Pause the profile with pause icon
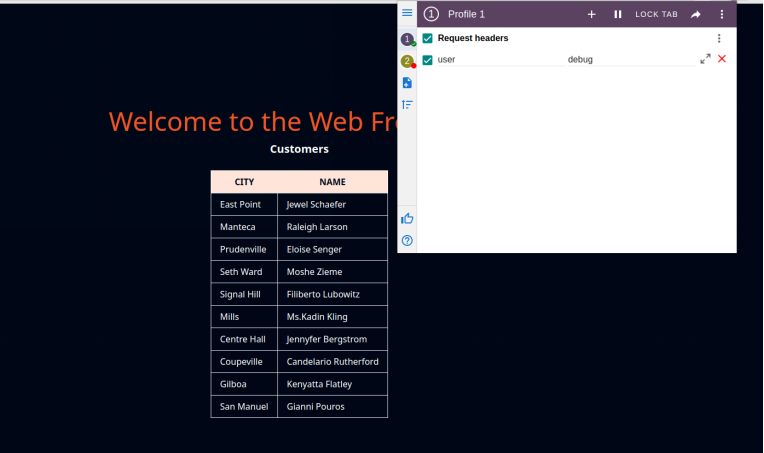Image resolution: width=764 pixels, height=453 pixels. 618,14
